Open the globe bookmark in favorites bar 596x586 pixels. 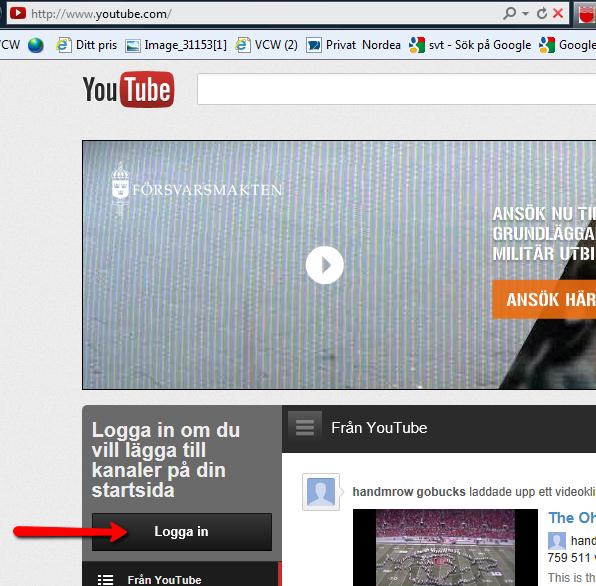pyautogui.click(x=36, y=45)
